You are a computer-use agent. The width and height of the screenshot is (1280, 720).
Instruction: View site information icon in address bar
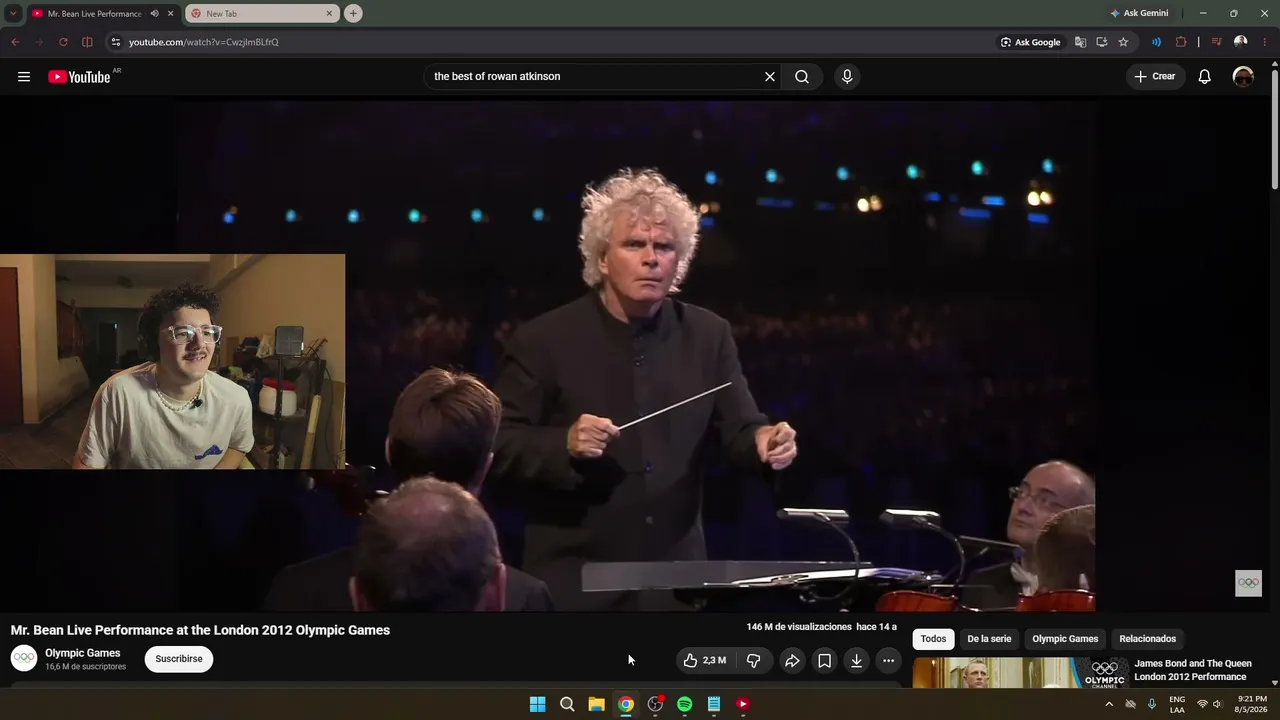tap(115, 42)
